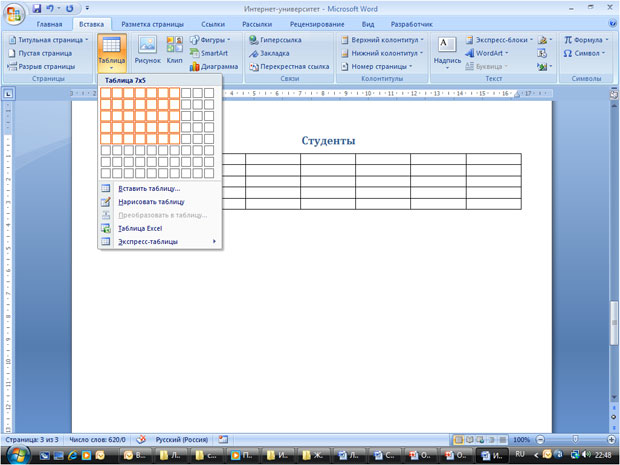Add a Гиперссылка hyperlink
This screenshot has width=620, height=465.
click(275, 40)
